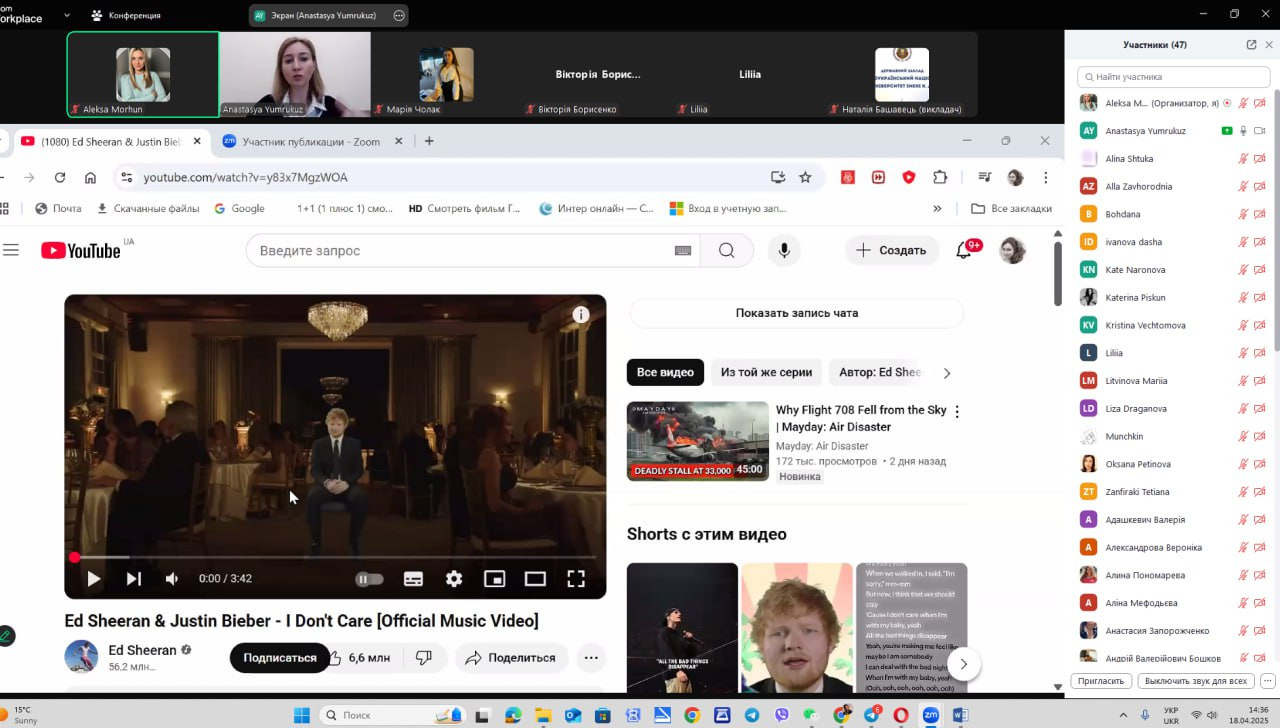1280x728 pixels.
Task: Turn on subtitles in the video player
Action: click(x=413, y=578)
